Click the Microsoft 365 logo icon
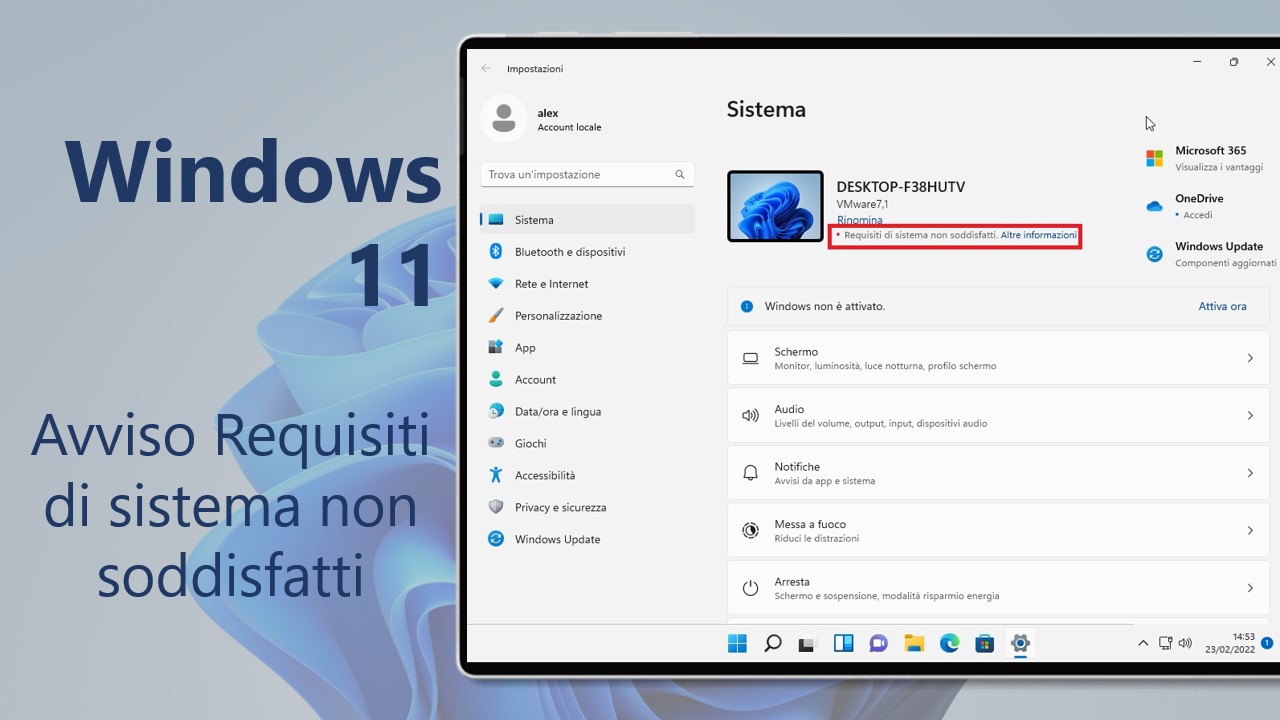Viewport: 1280px width, 720px height. pos(1154,158)
